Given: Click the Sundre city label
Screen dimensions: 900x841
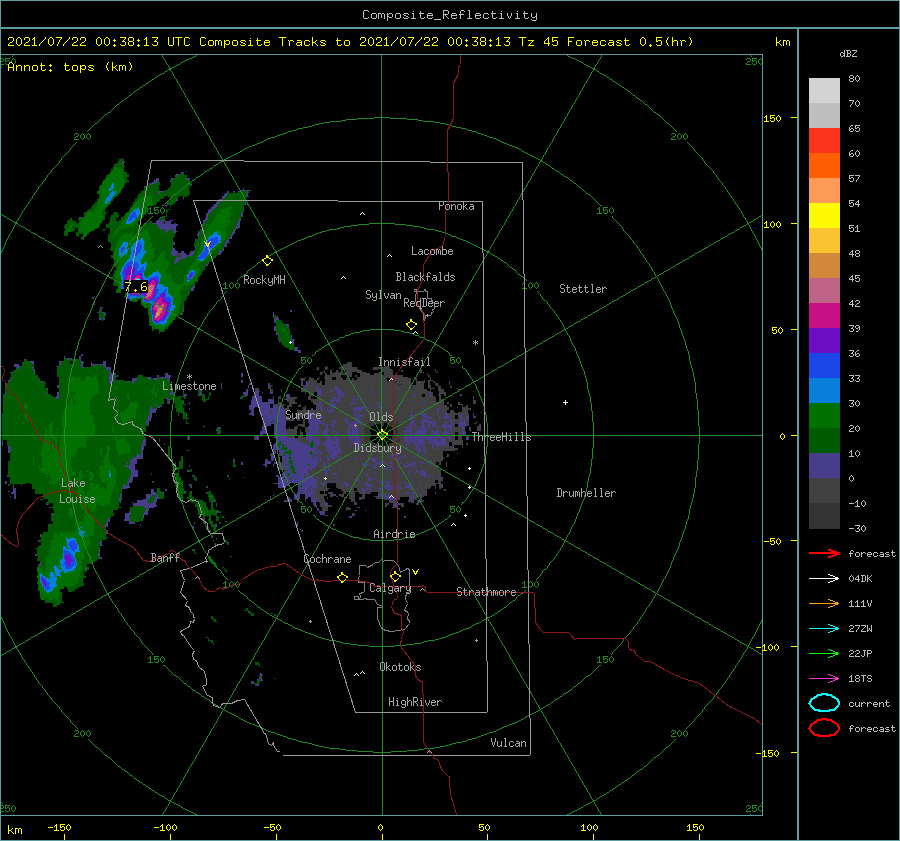Looking at the screenshot, I should [x=303, y=414].
